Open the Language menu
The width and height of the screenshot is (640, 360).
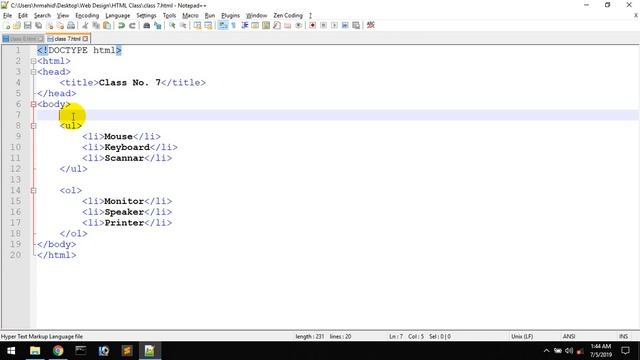coord(118,16)
